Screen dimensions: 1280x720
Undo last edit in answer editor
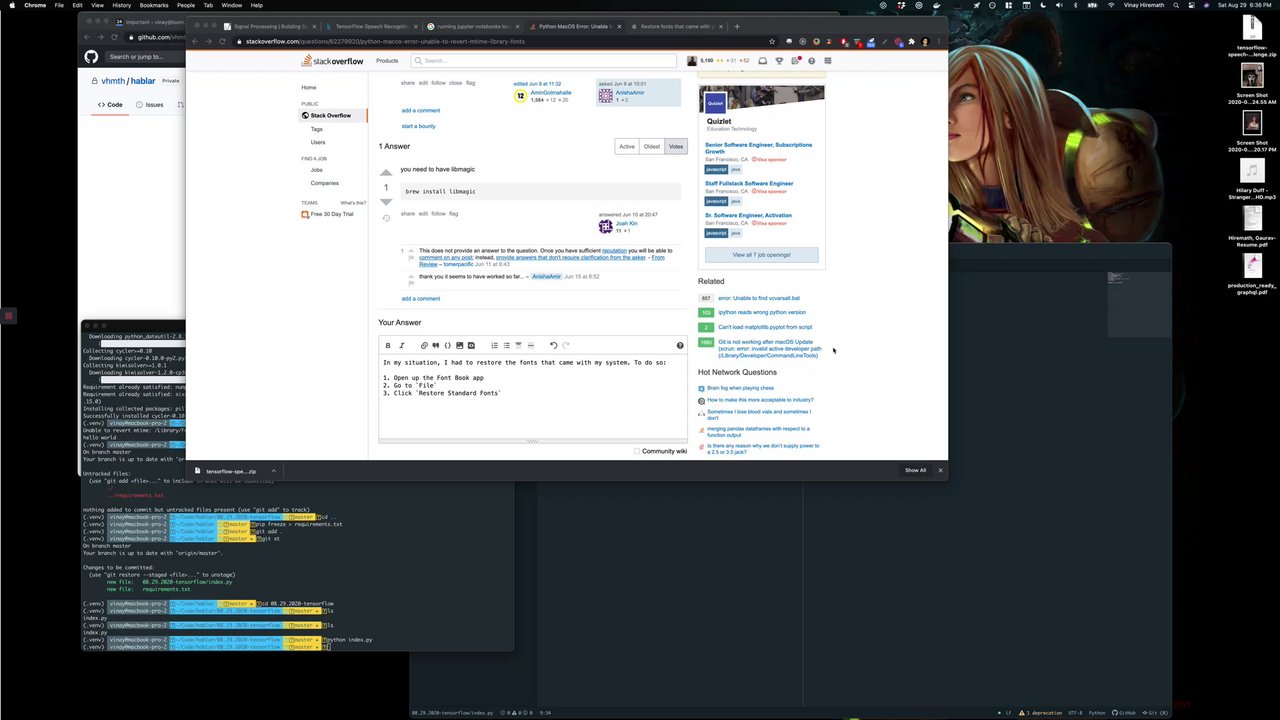click(x=553, y=346)
